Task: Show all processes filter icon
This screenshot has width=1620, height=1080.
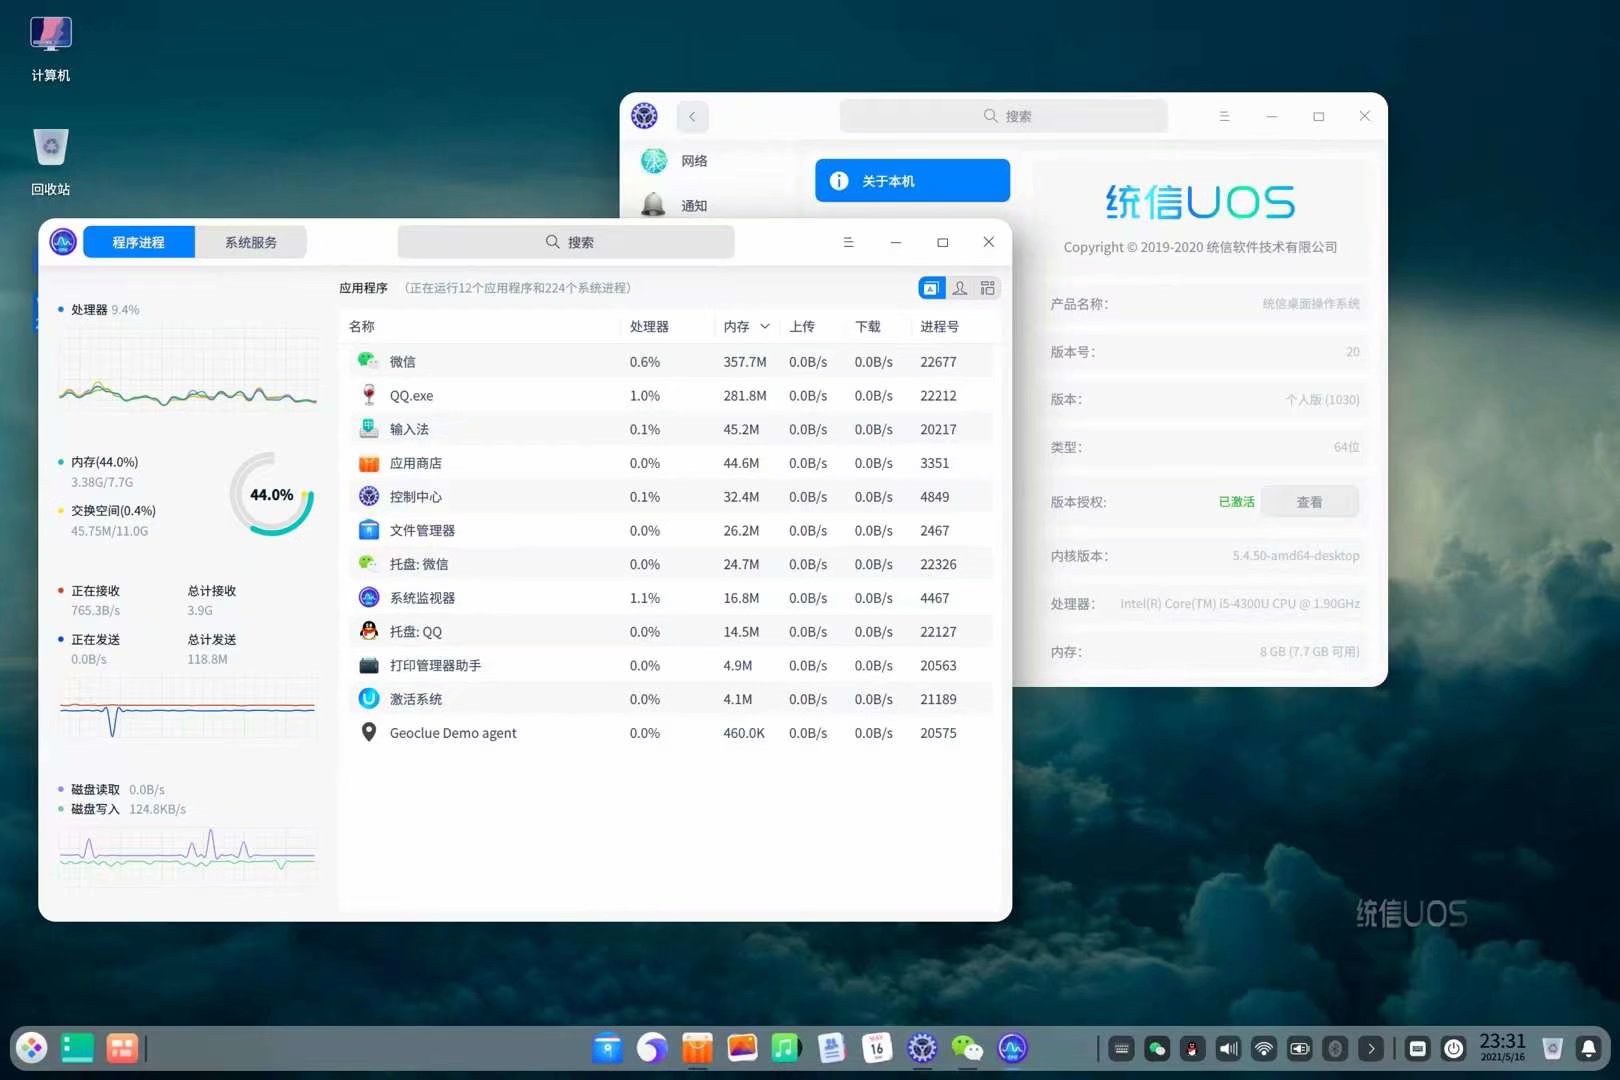Action: point(988,288)
